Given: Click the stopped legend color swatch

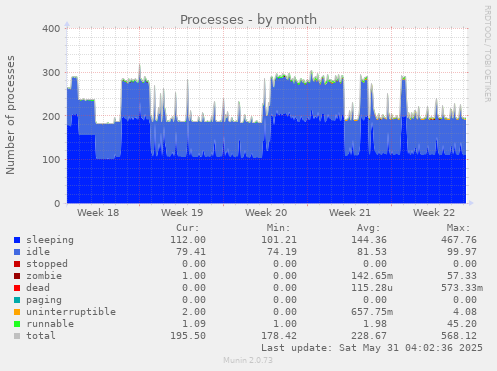Looking at the screenshot, I should coord(17,264).
